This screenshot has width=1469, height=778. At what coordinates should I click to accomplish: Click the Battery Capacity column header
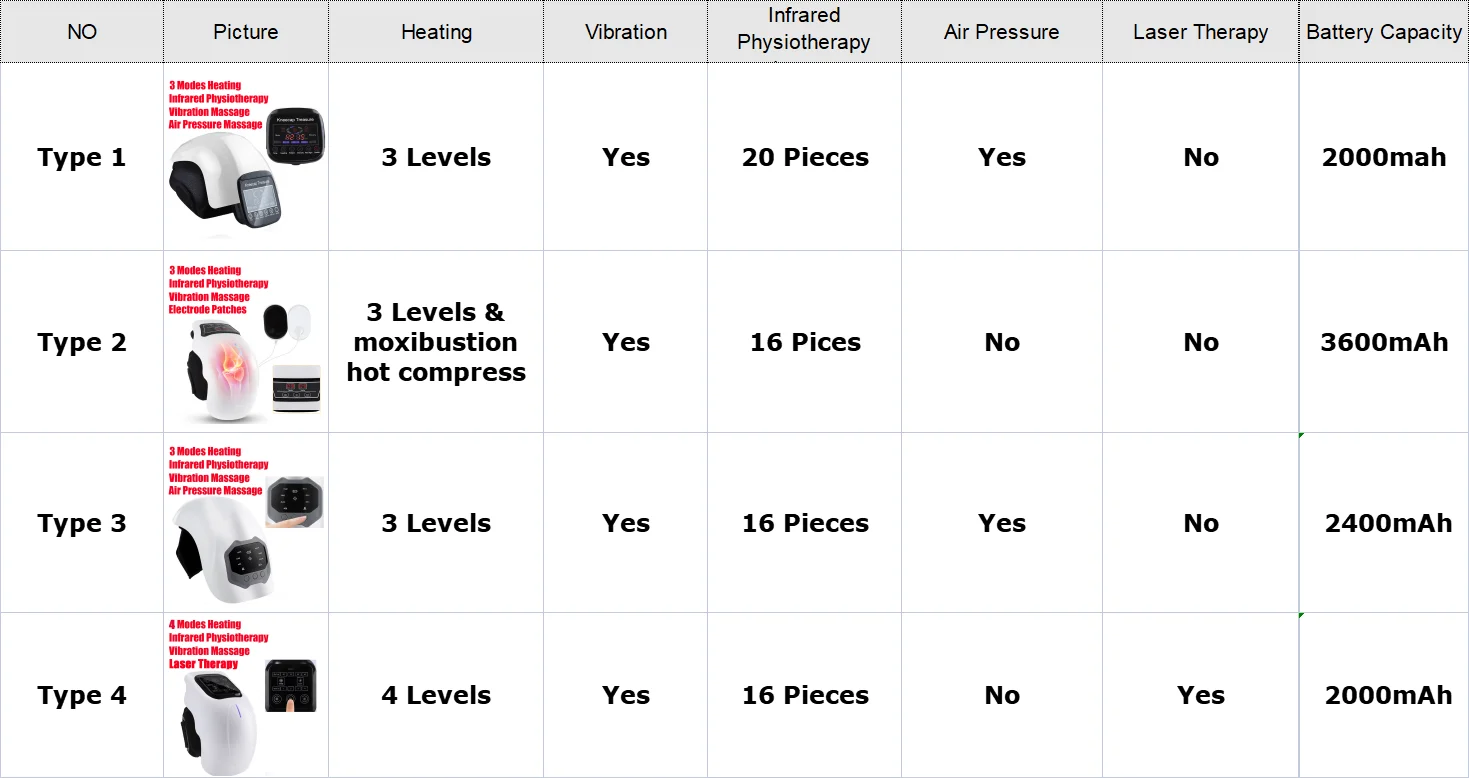tap(1384, 32)
